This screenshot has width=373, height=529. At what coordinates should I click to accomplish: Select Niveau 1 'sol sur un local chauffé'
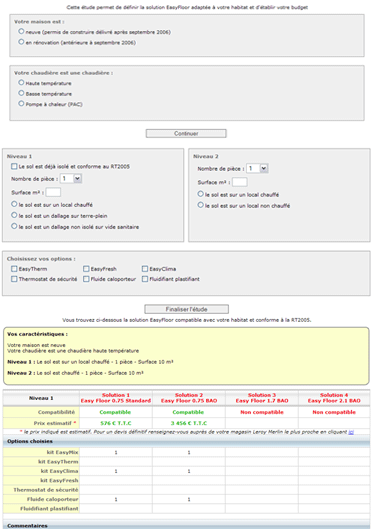(x=14, y=204)
